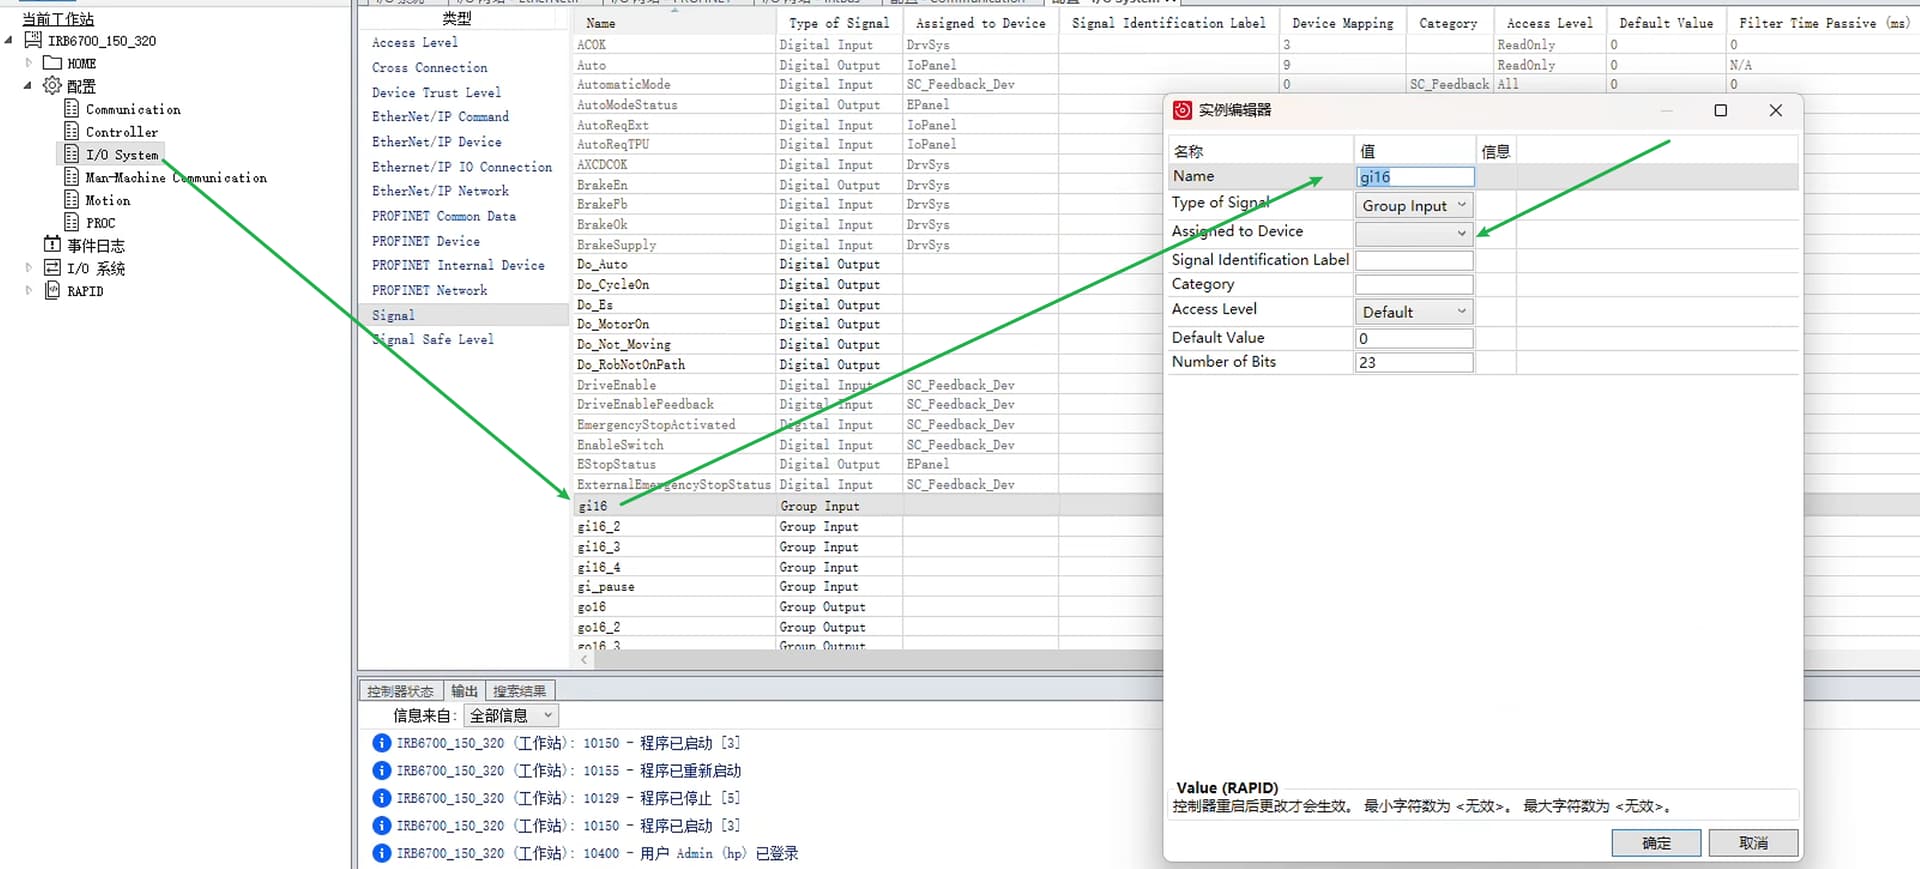
Task: Click the Default Value column header
Action: coord(1666,23)
